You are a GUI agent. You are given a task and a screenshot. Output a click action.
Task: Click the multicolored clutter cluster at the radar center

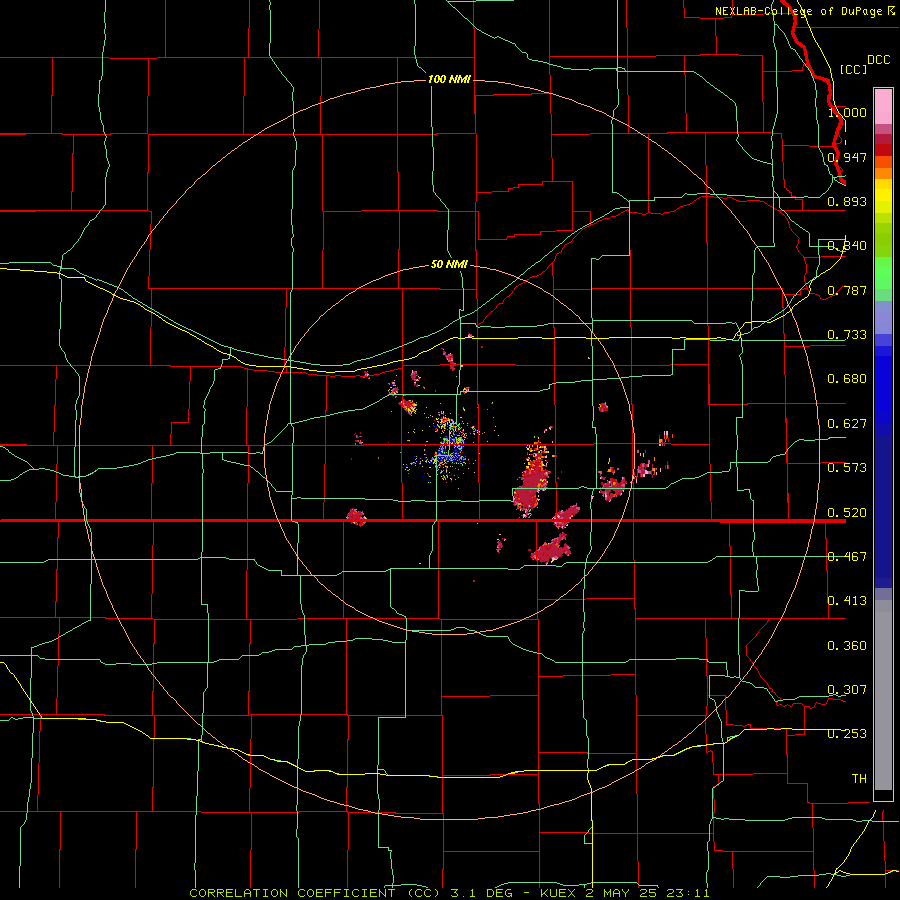tap(447, 449)
